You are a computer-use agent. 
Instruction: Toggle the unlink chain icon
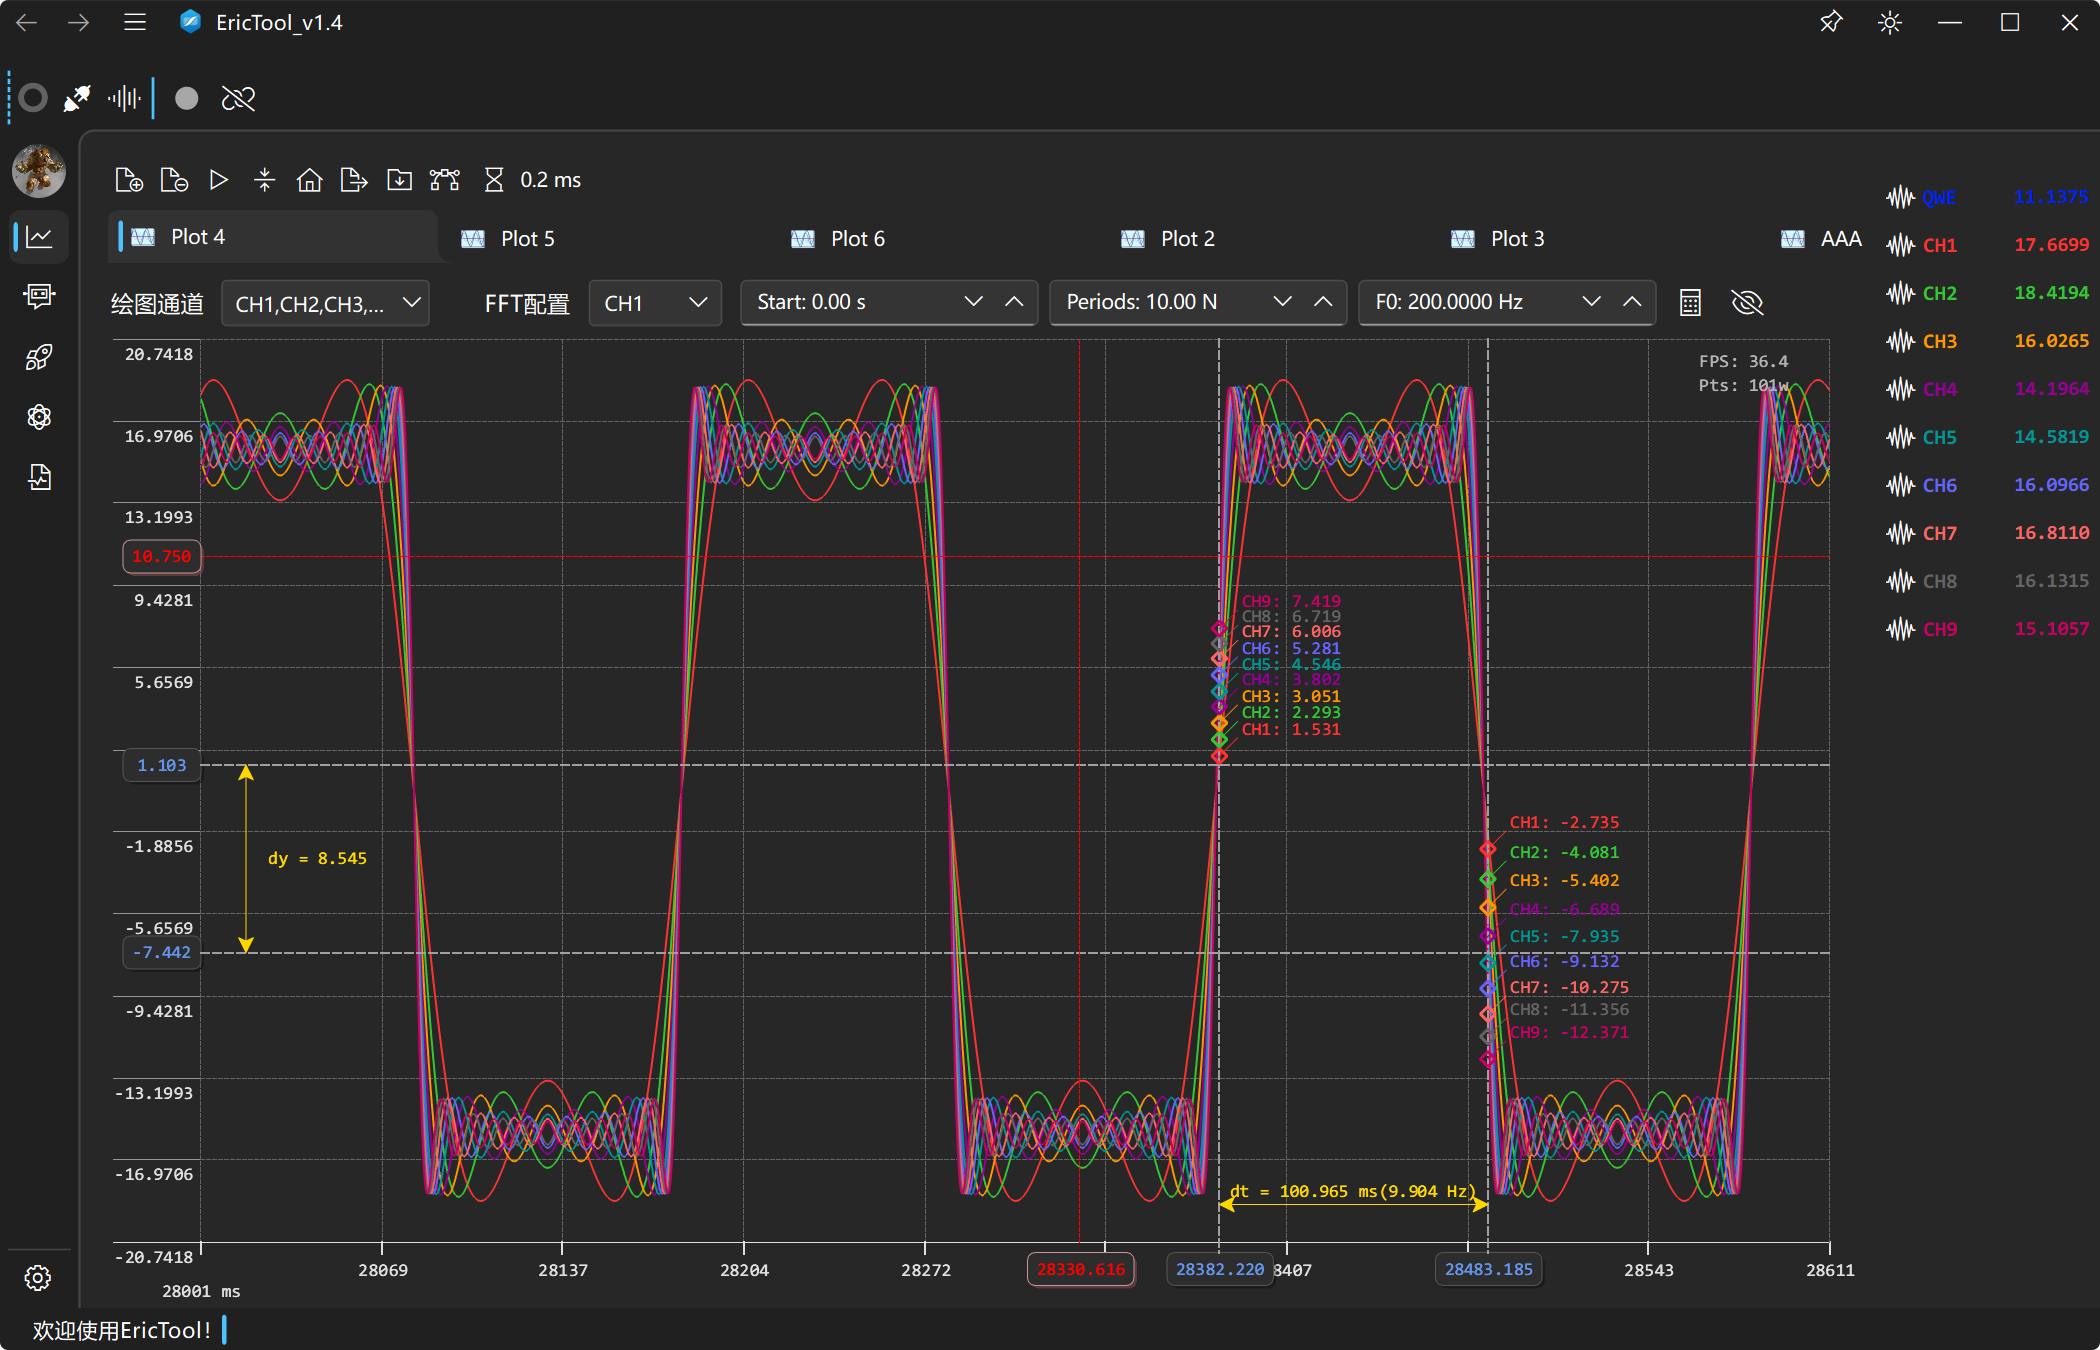point(238,98)
